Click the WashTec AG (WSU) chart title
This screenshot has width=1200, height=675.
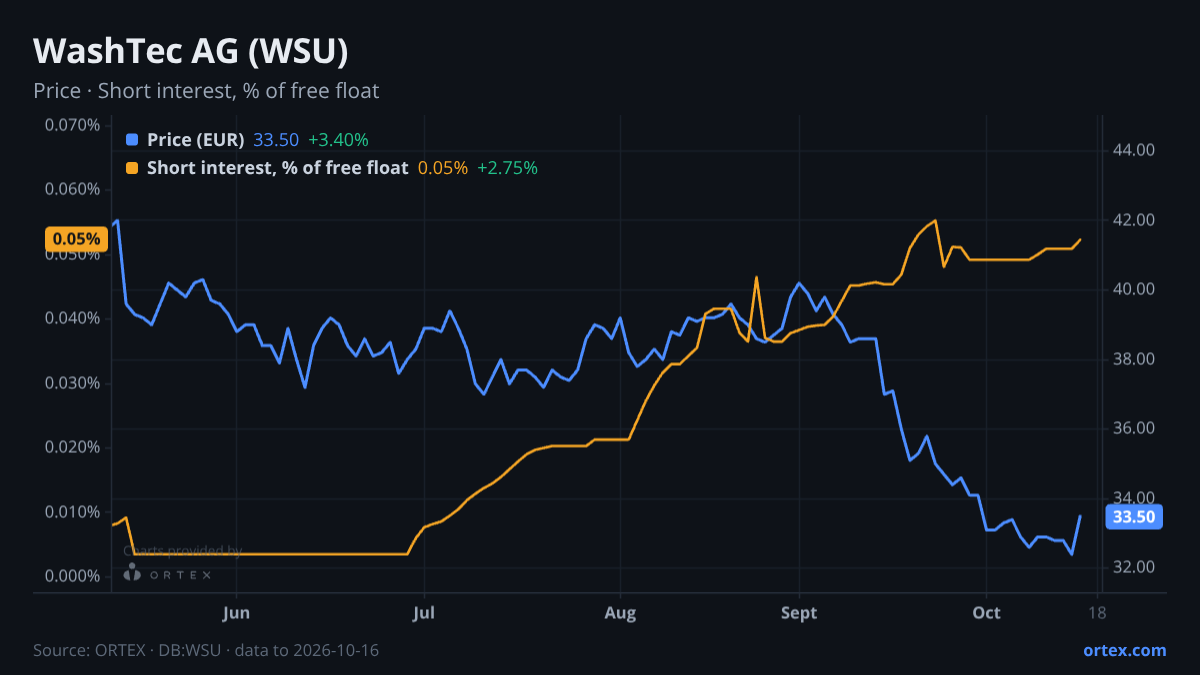coord(191,51)
